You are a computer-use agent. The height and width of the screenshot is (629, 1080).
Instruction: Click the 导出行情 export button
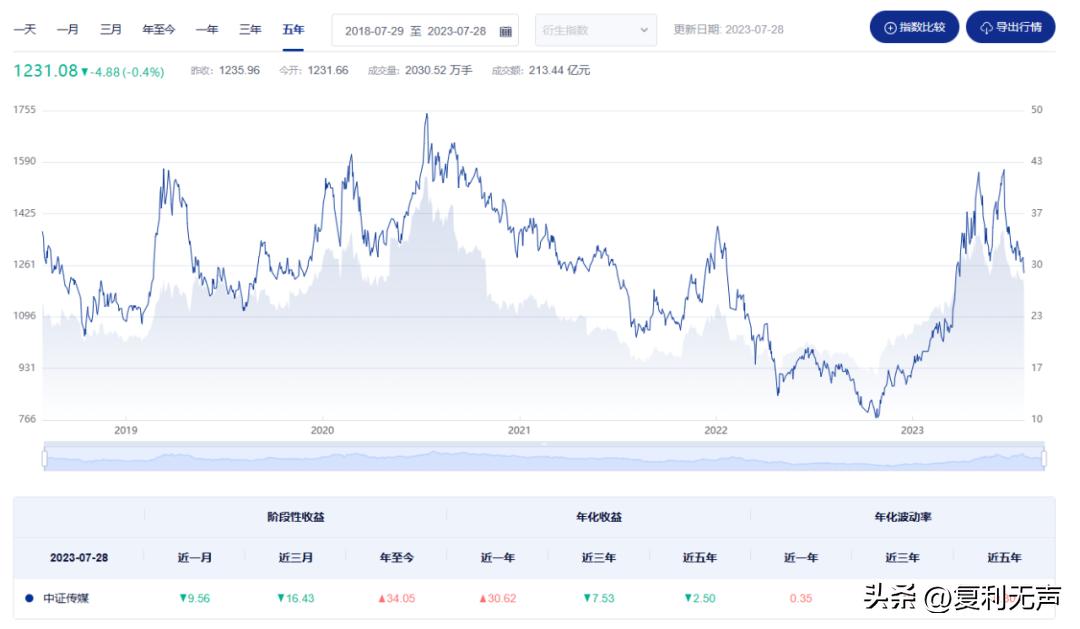coord(1010,27)
